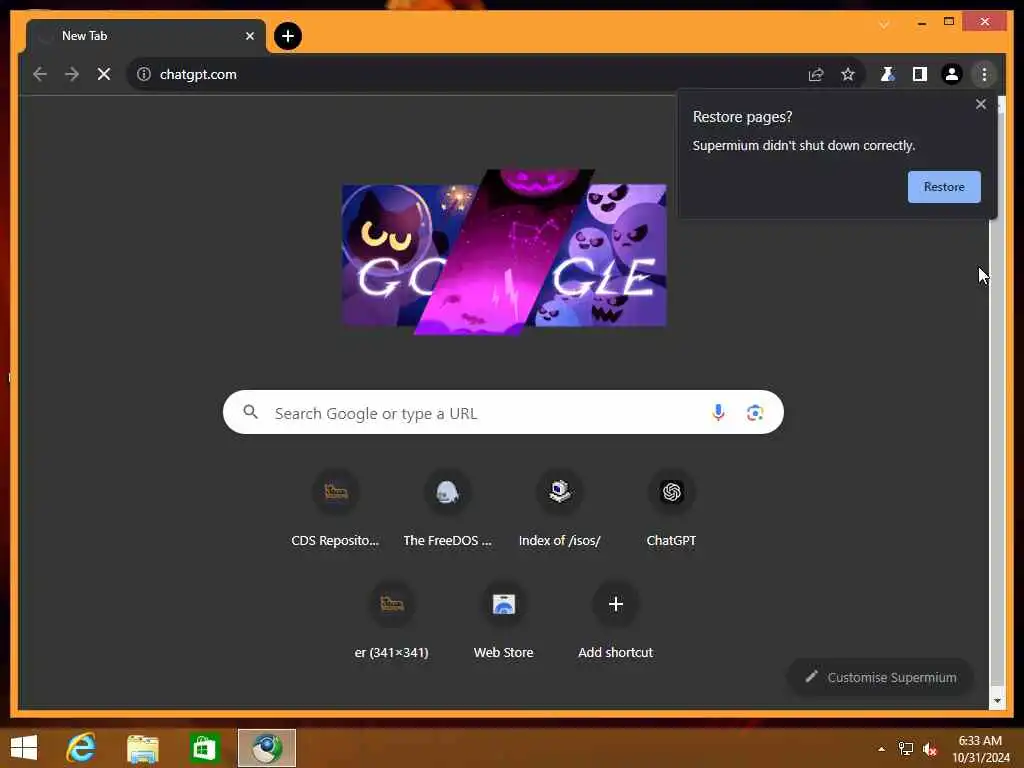Add a new shortcut tile
The height and width of the screenshot is (768, 1024).
pos(615,622)
